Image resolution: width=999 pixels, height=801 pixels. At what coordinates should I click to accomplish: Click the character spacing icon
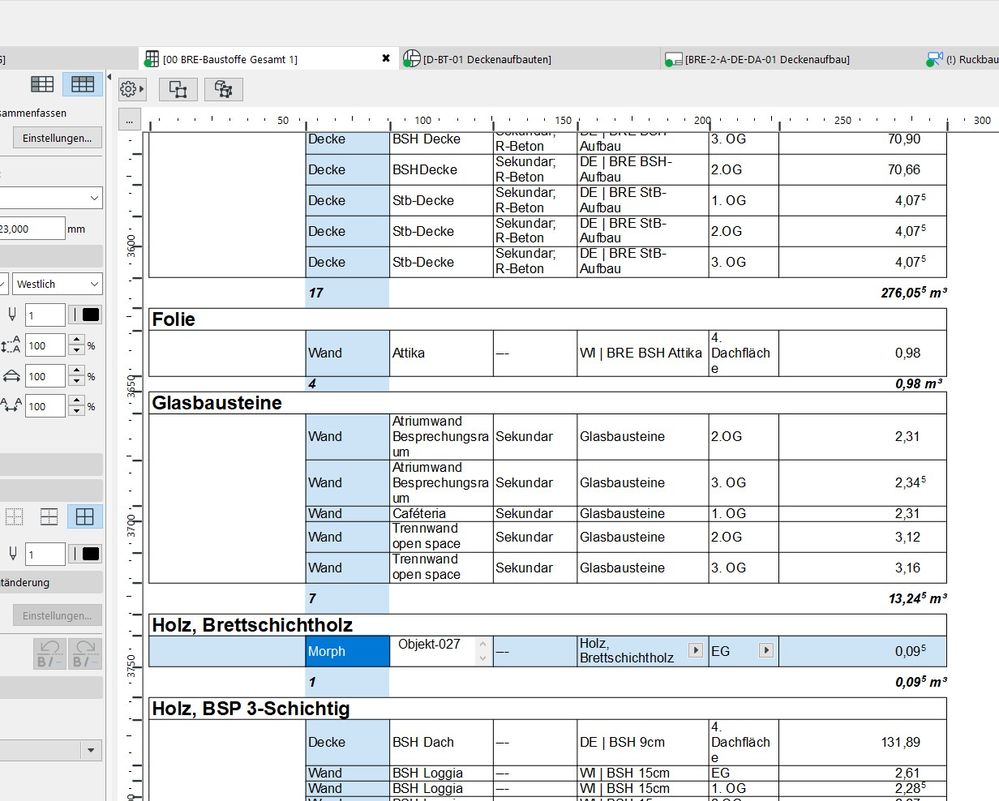point(11,405)
